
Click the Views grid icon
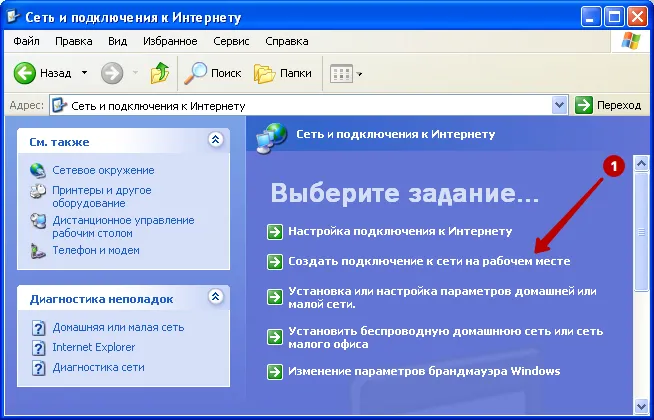coord(342,74)
